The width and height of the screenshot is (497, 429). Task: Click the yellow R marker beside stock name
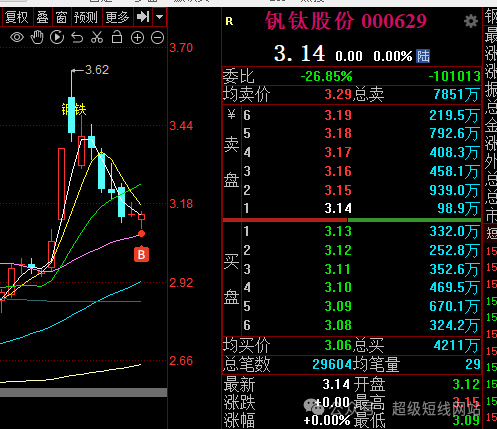[229, 22]
